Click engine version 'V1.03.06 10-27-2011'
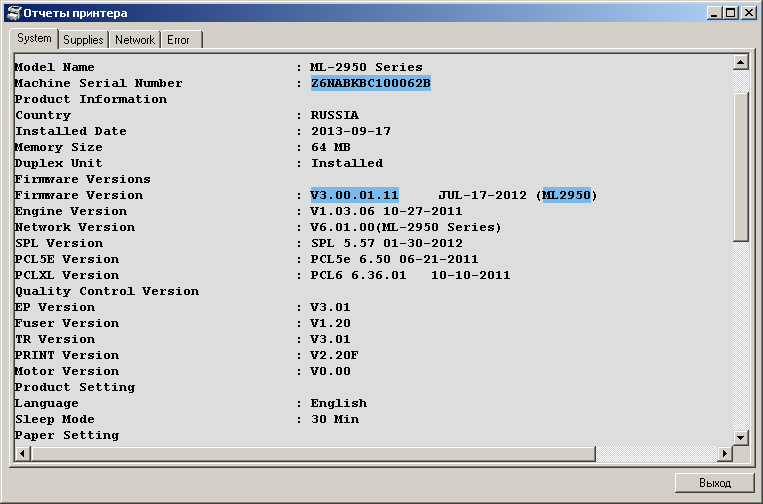The width and height of the screenshot is (763, 504). click(386, 211)
